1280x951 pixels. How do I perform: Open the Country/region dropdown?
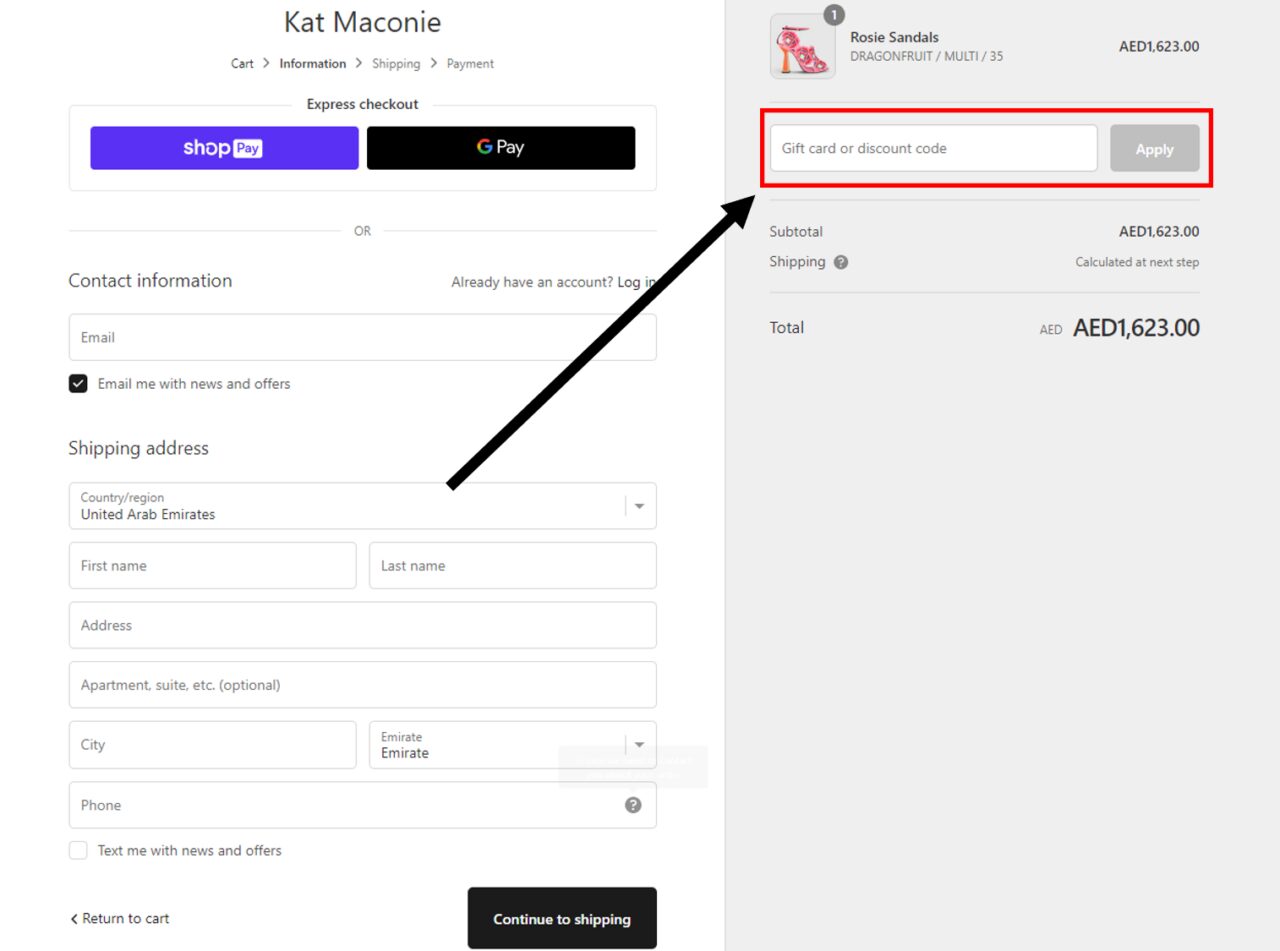(x=363, y=506)
